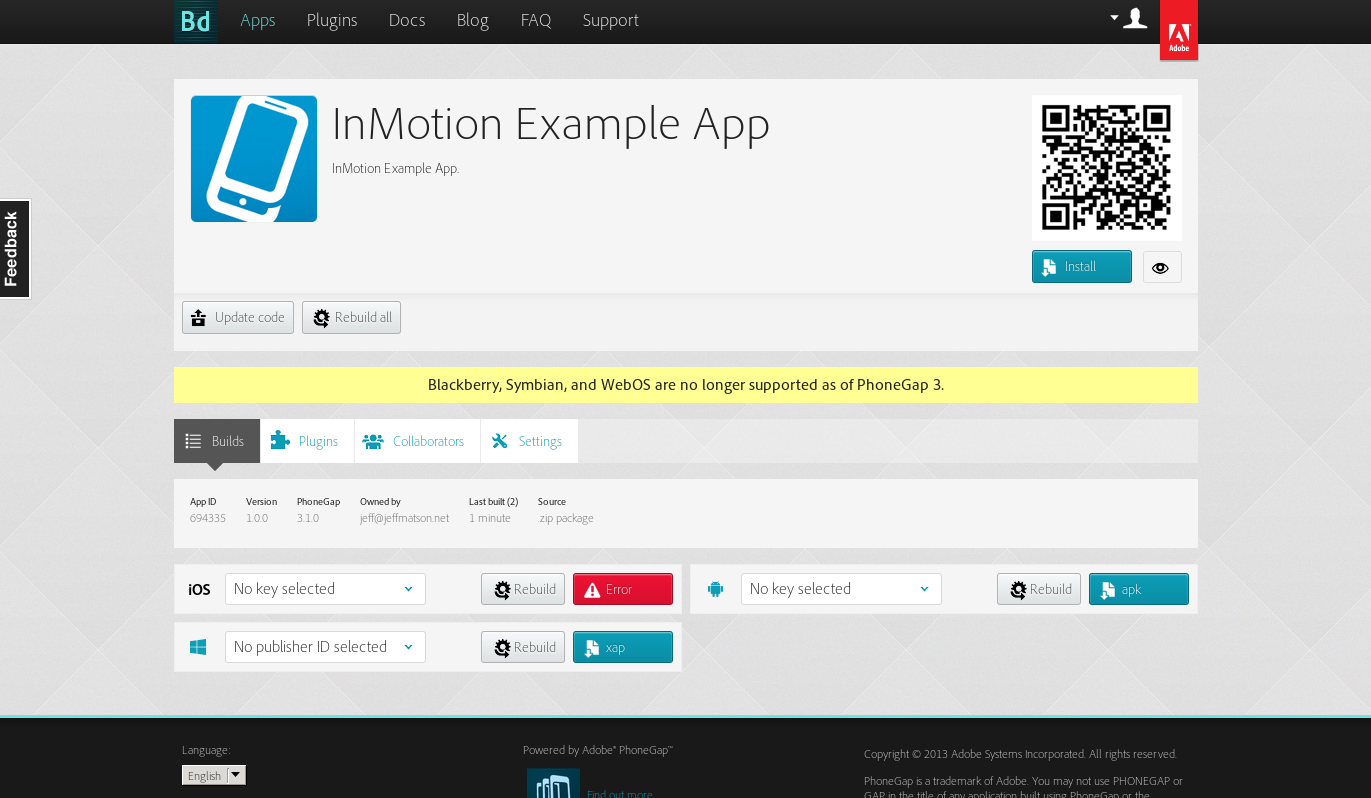
Task: Toggle app visibility with the eye button
Action: (1162, 267)
